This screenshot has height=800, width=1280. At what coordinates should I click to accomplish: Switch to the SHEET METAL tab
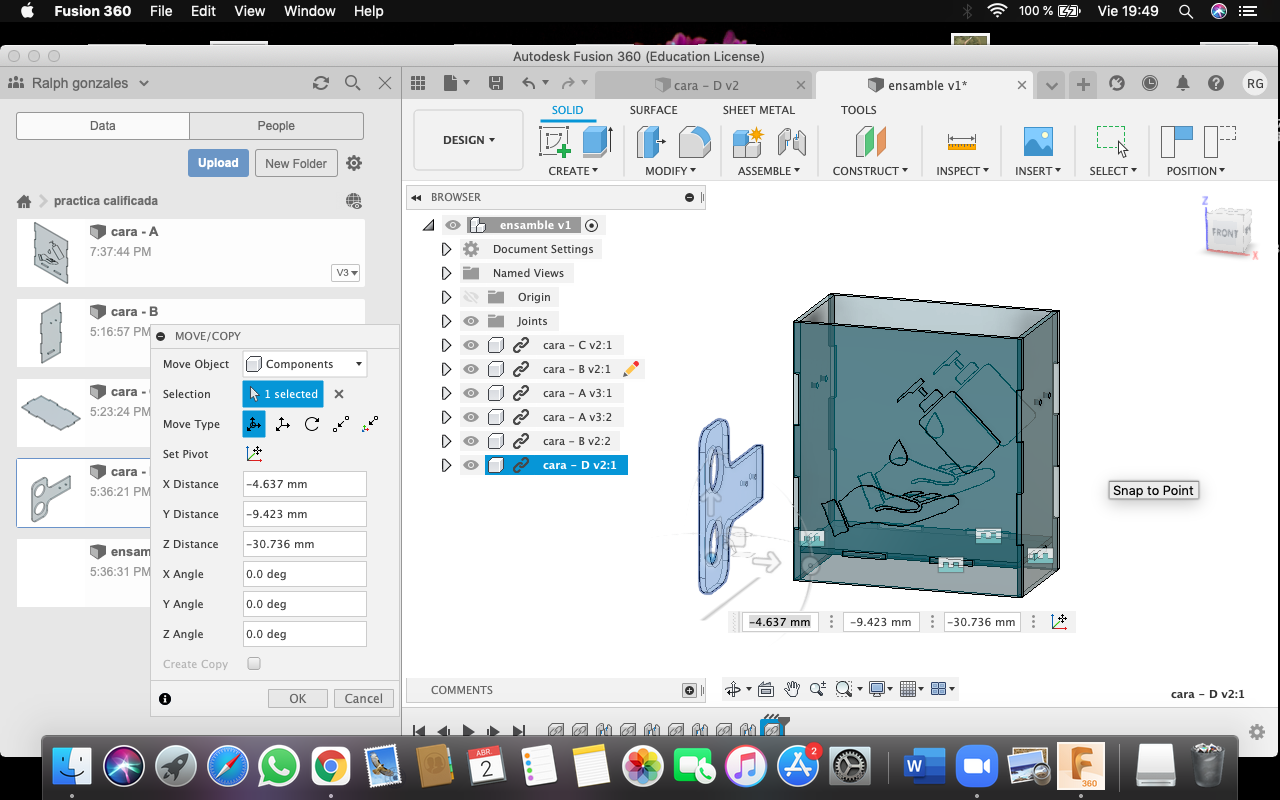click(x=759, y=110)
